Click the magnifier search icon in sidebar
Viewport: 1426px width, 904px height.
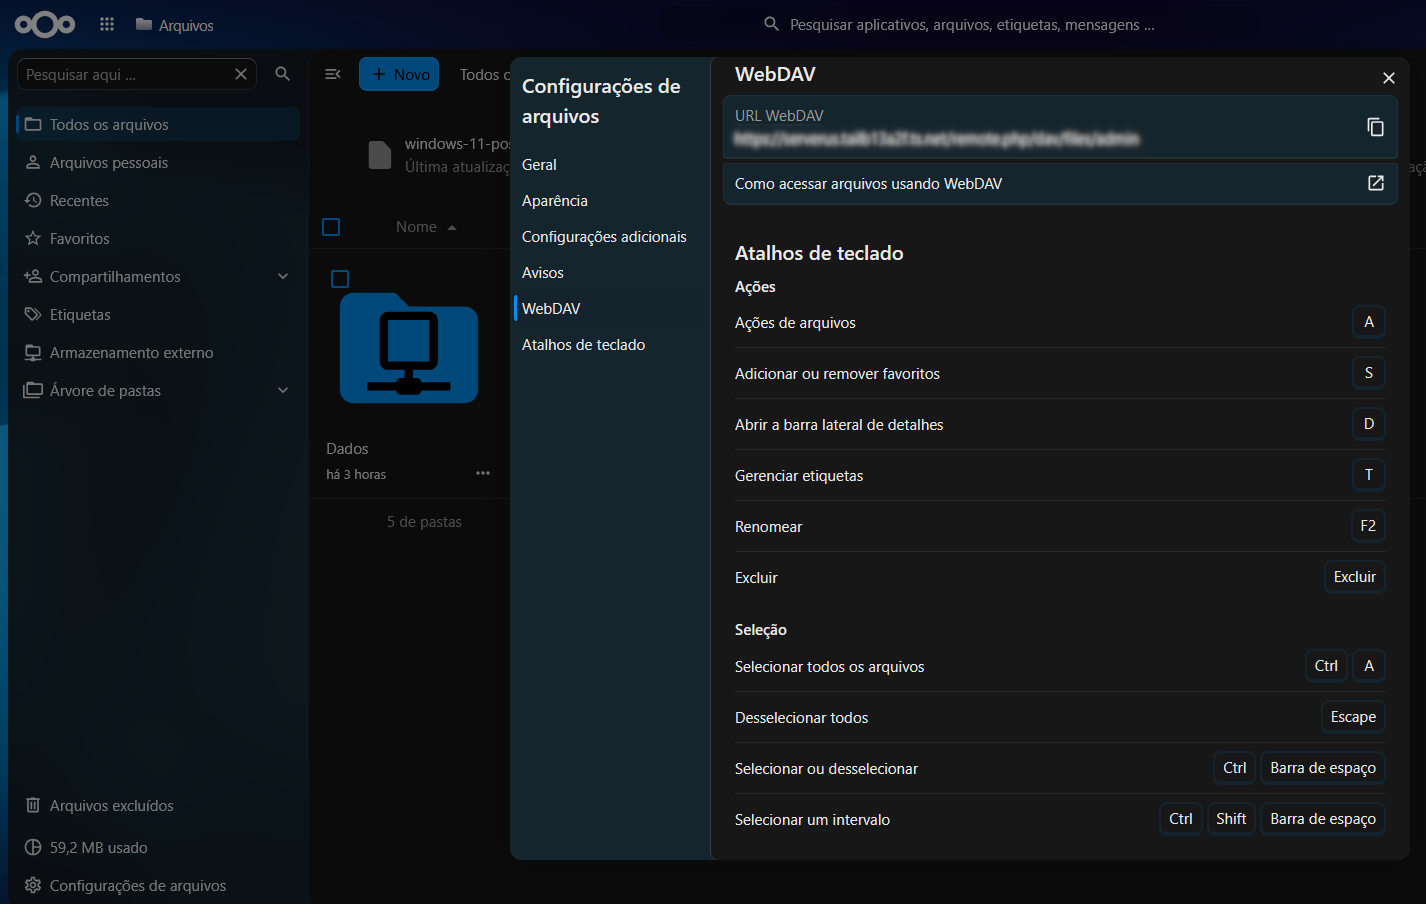tap(283, 74)
